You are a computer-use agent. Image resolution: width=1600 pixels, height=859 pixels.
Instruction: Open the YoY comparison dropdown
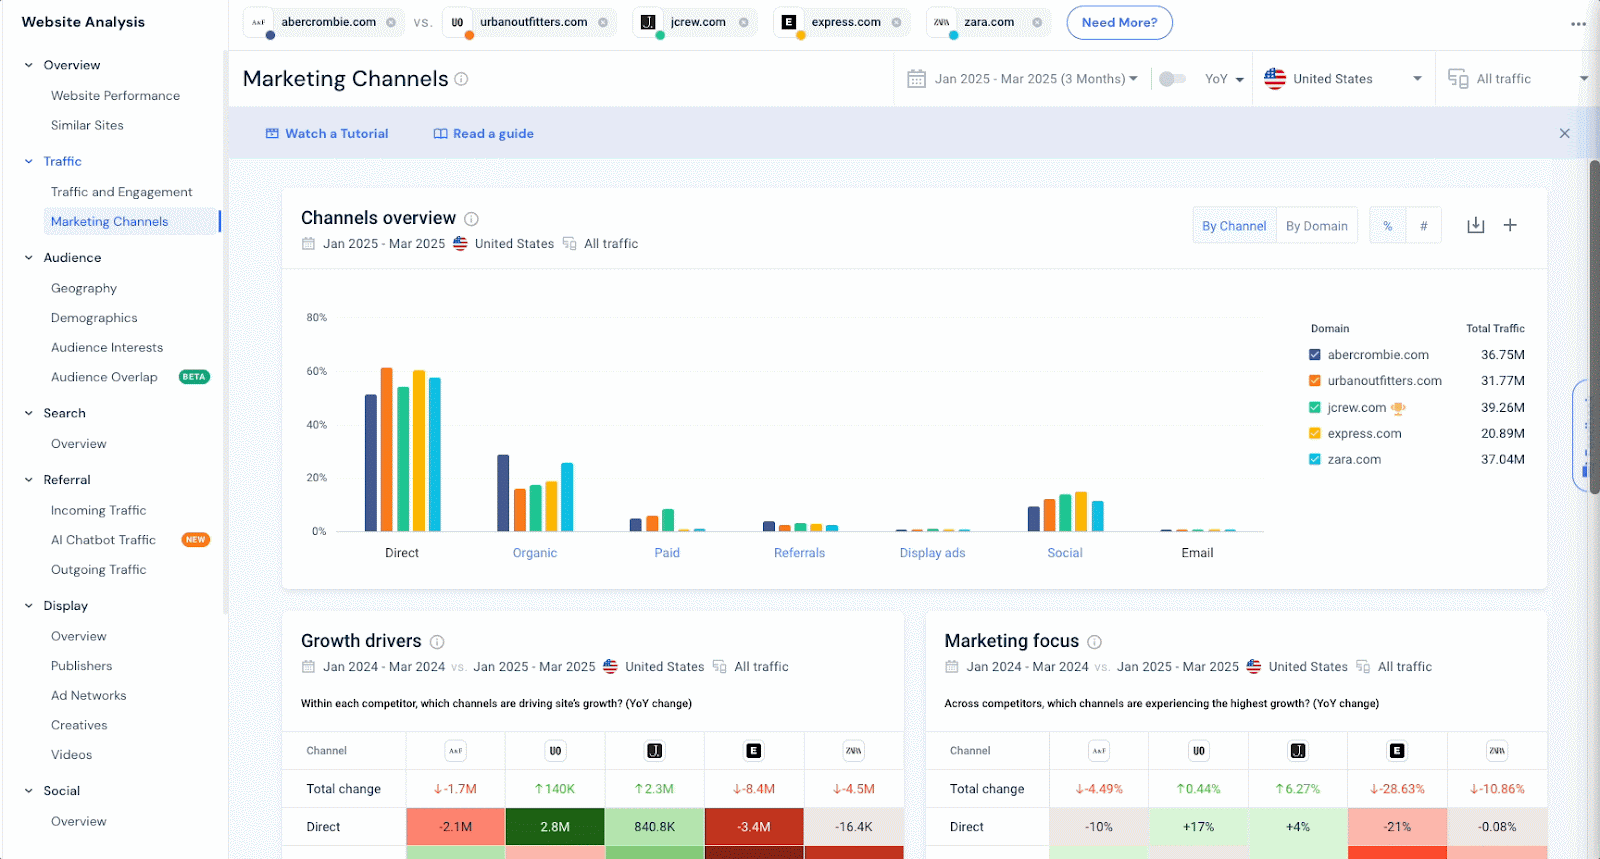[1224, 79]
